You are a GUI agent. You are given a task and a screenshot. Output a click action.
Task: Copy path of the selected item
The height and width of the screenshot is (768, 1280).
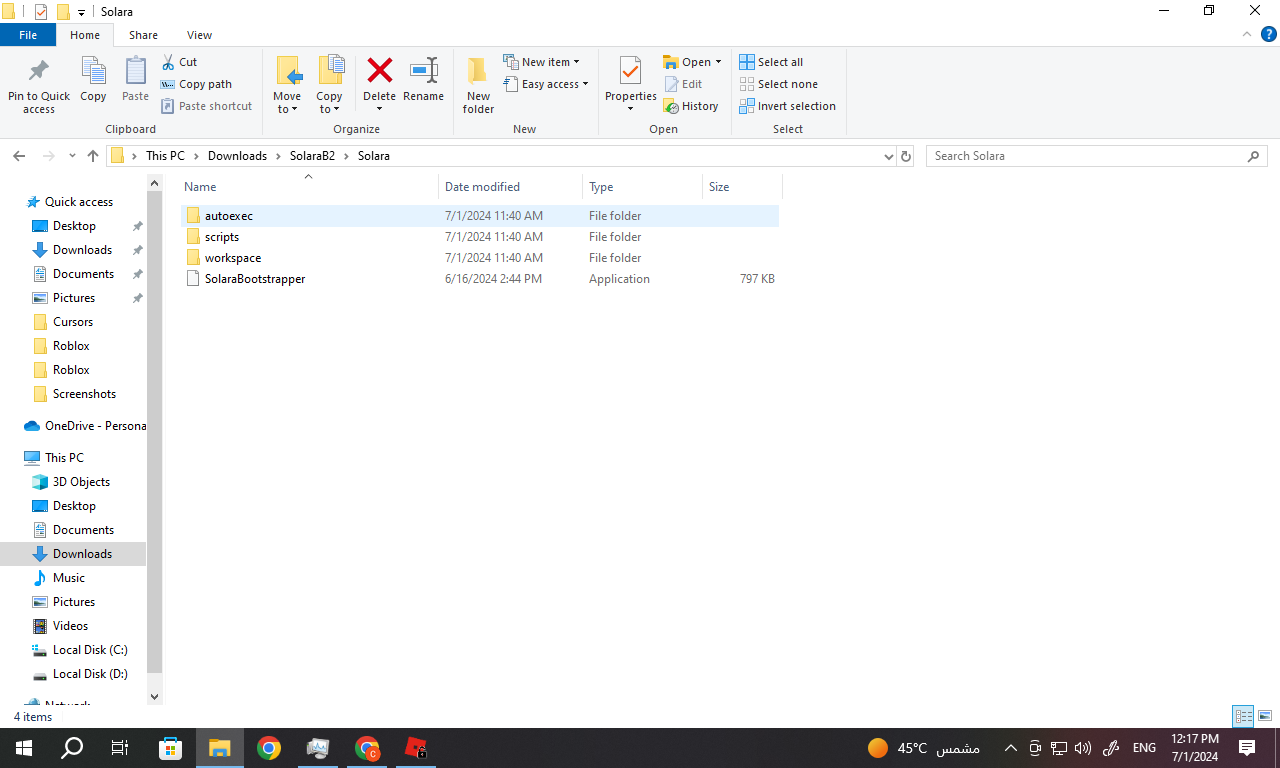pos(197,84)
